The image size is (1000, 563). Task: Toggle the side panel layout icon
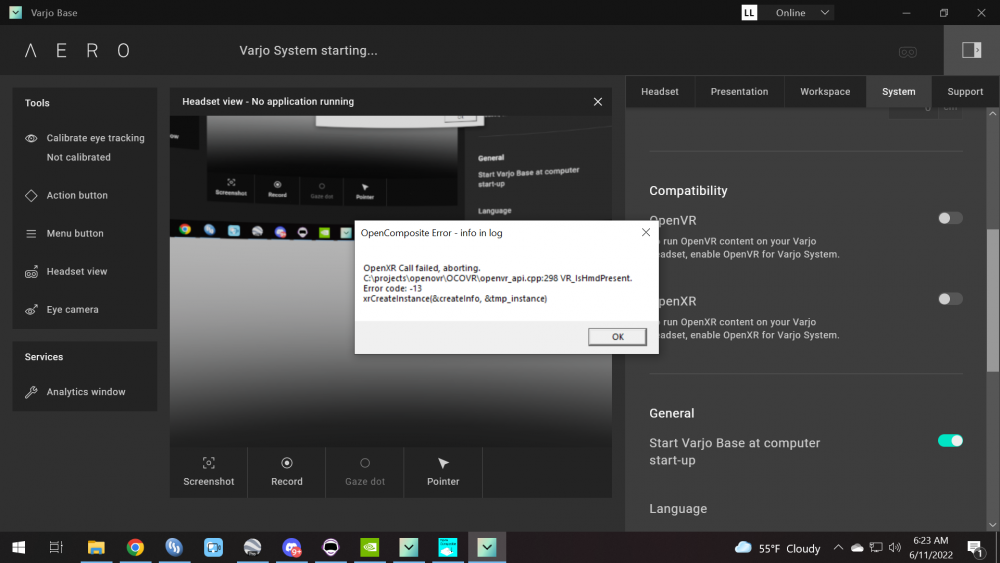click(x=971, y=50)
